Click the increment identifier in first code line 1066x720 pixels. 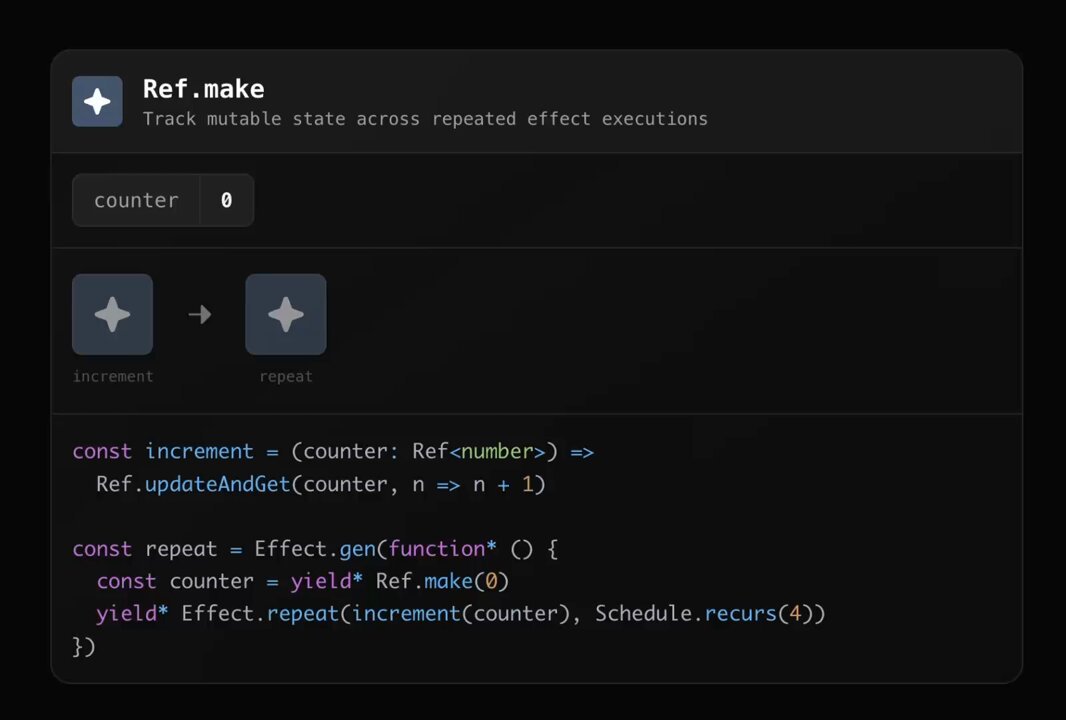pyautogui.click(x=199, y=451)
